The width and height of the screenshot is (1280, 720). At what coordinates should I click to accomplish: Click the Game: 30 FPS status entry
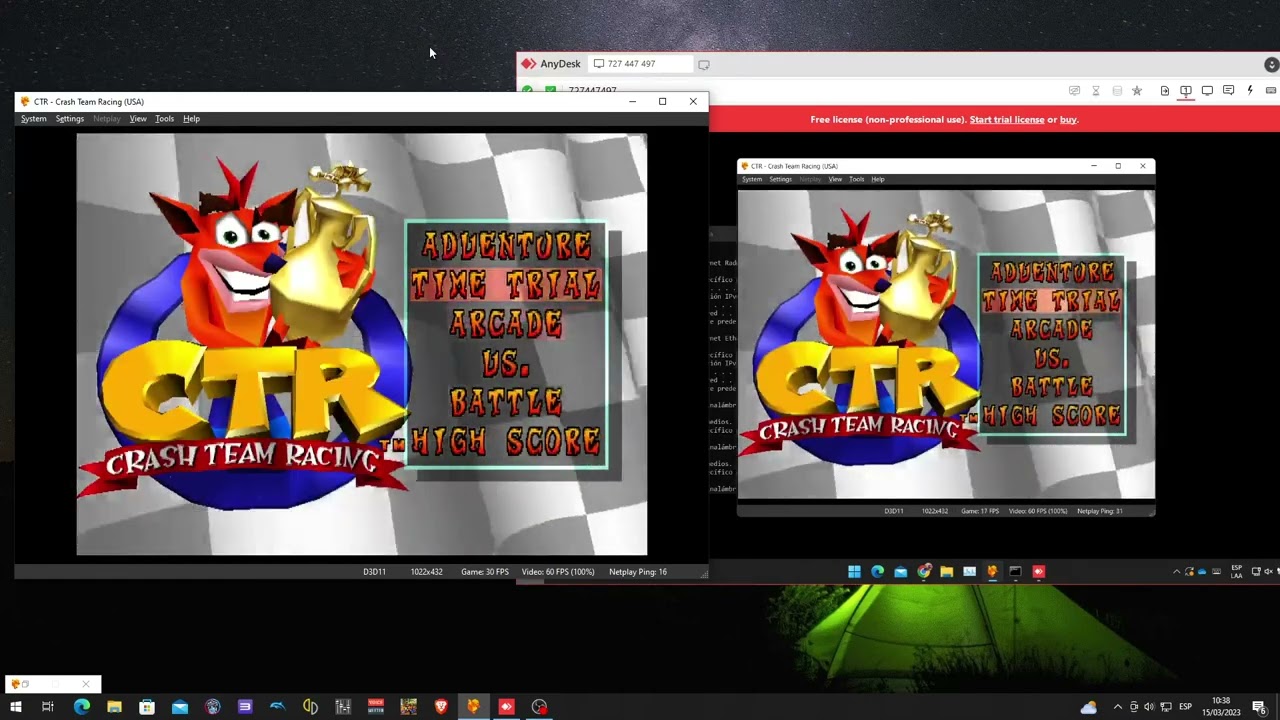485,572
